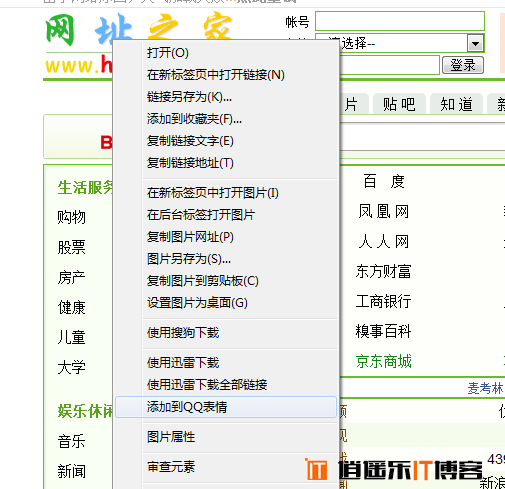
Task: Open the 房产 category link
Action: point(72,277)
